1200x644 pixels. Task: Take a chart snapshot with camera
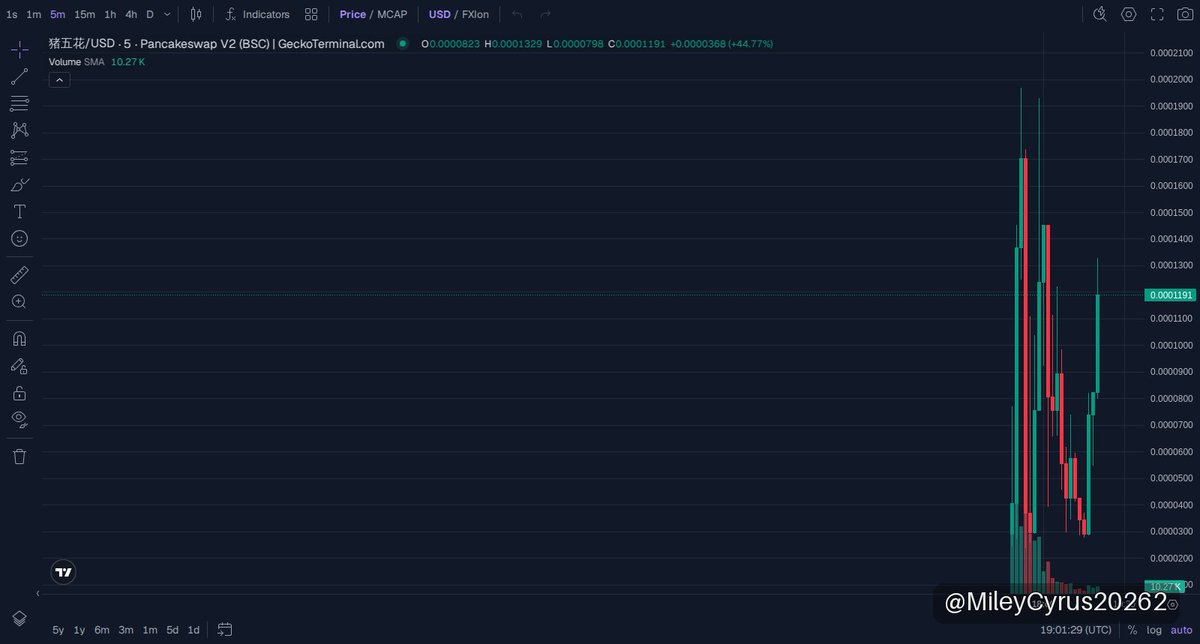[x=1185, y=14]
